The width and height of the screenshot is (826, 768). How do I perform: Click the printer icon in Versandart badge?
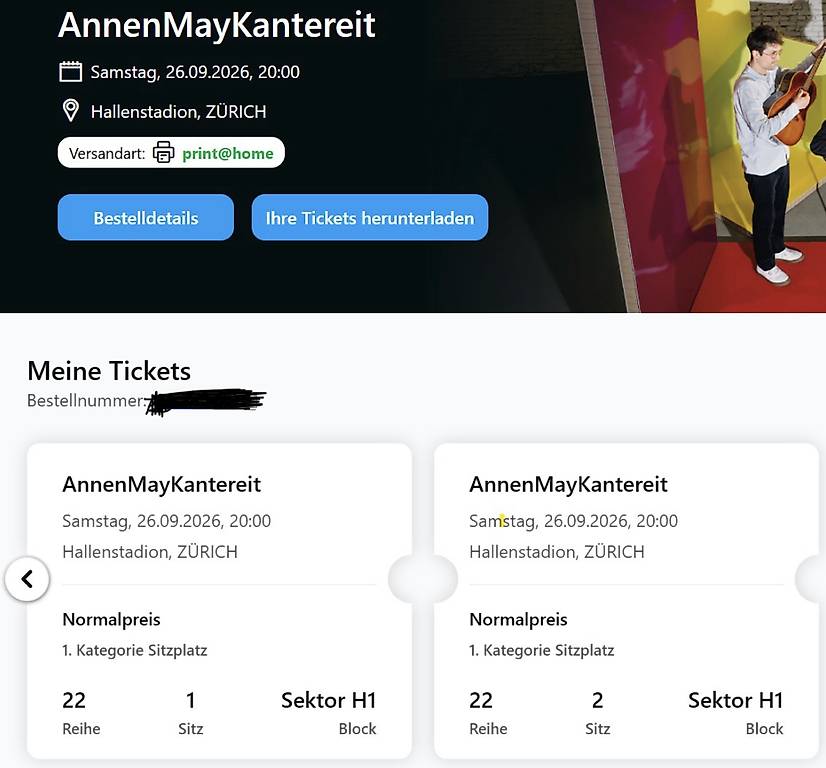click(163, 153)
